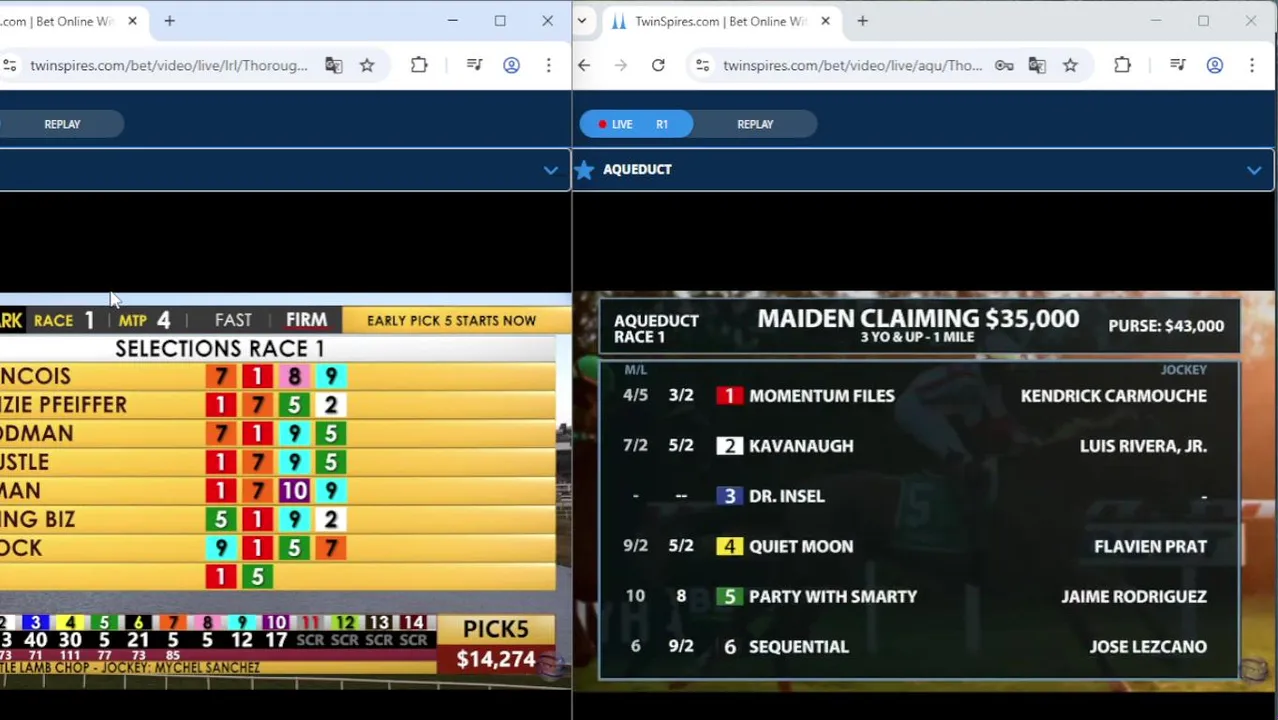Image resolution: width=1278 pixels, height=720 pixels.
Task: Click jockey Kendrick Carmouche
Action: (x=1113, y=396)
